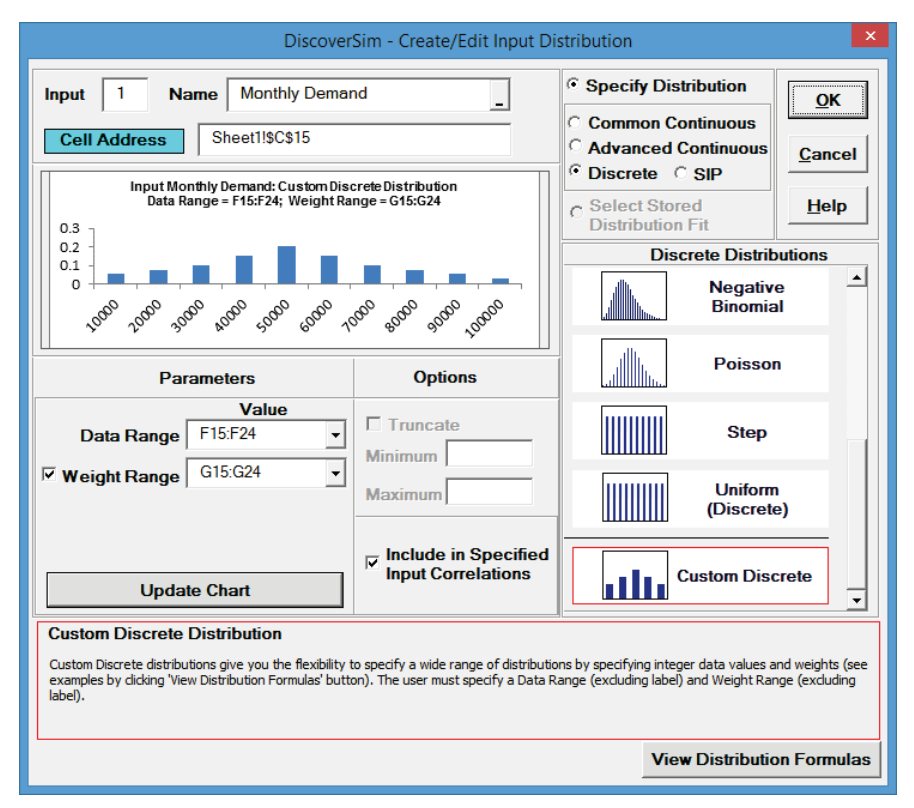
Task: Open the Data Range dropdown
Action: tap(334, 436)
